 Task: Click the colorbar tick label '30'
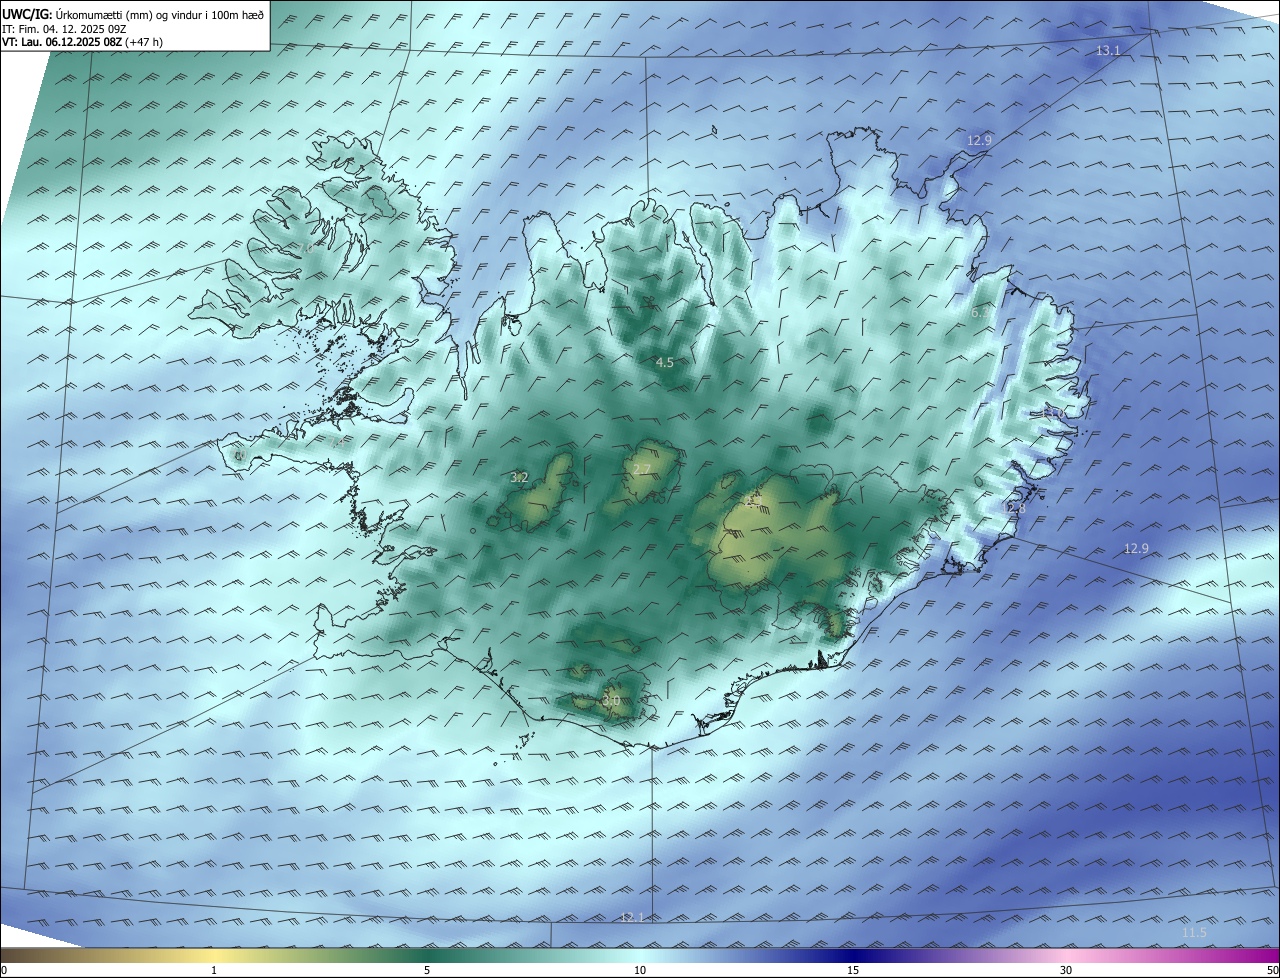coord(1066,970)
